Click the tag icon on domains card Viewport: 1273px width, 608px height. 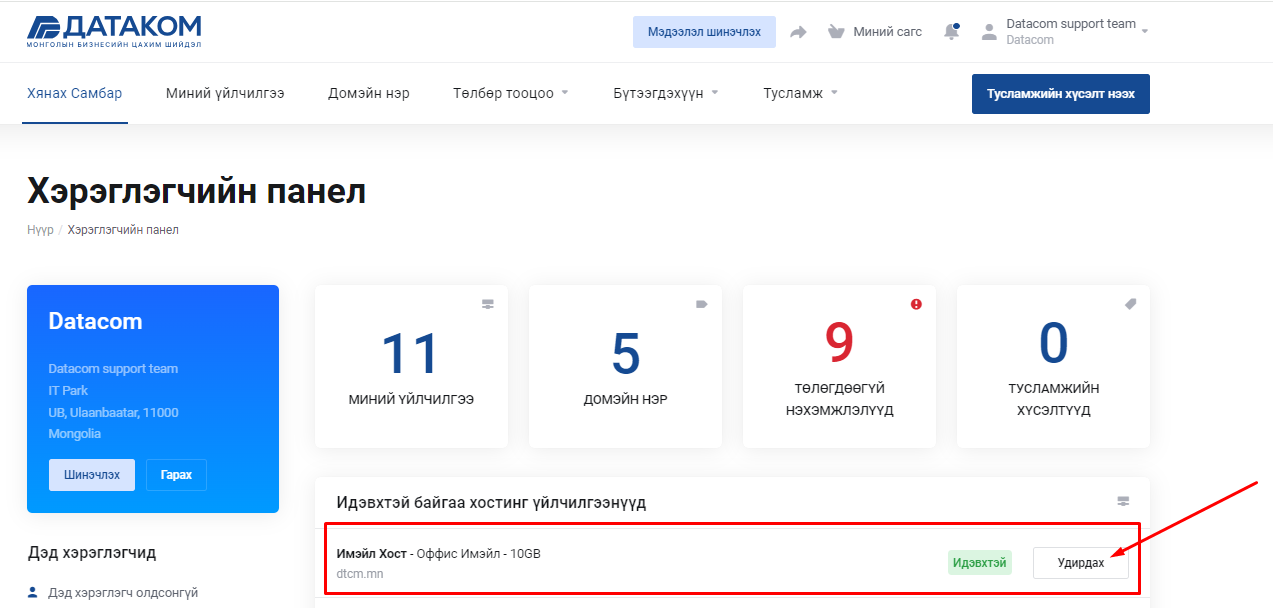702,304
